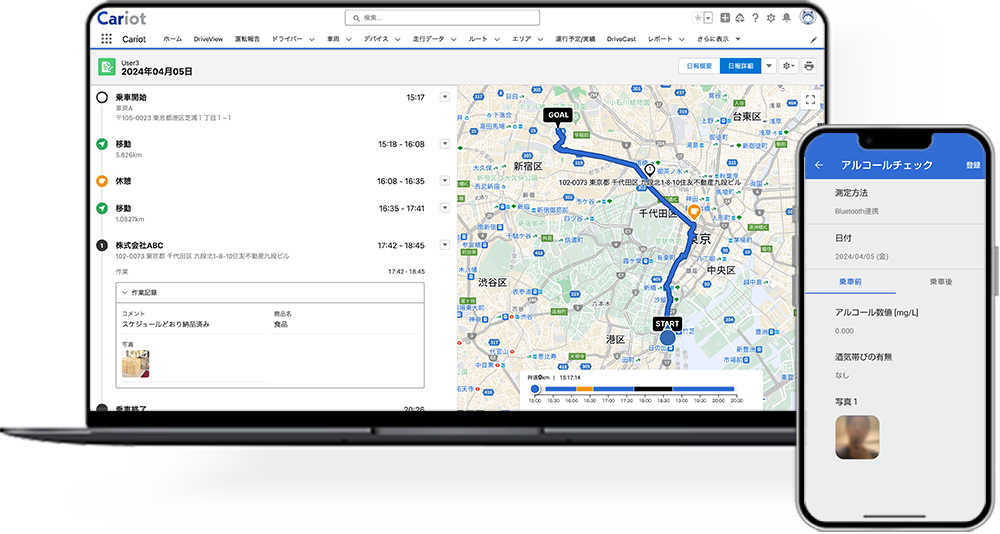
Task: Open the さらに表示 more menu
Action: click(718, 39)
